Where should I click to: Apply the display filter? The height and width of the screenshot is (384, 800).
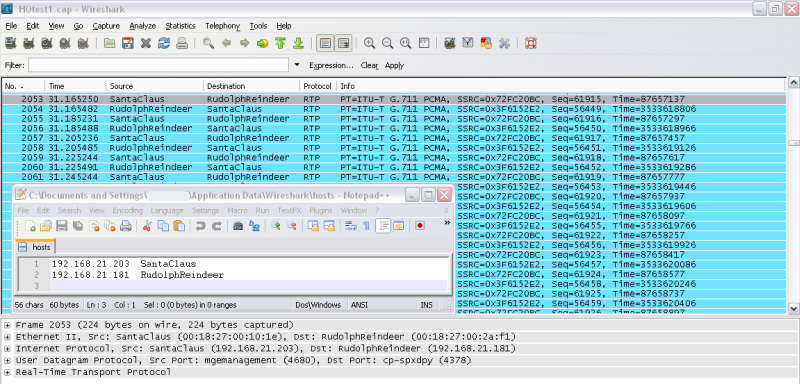point(394,65)
